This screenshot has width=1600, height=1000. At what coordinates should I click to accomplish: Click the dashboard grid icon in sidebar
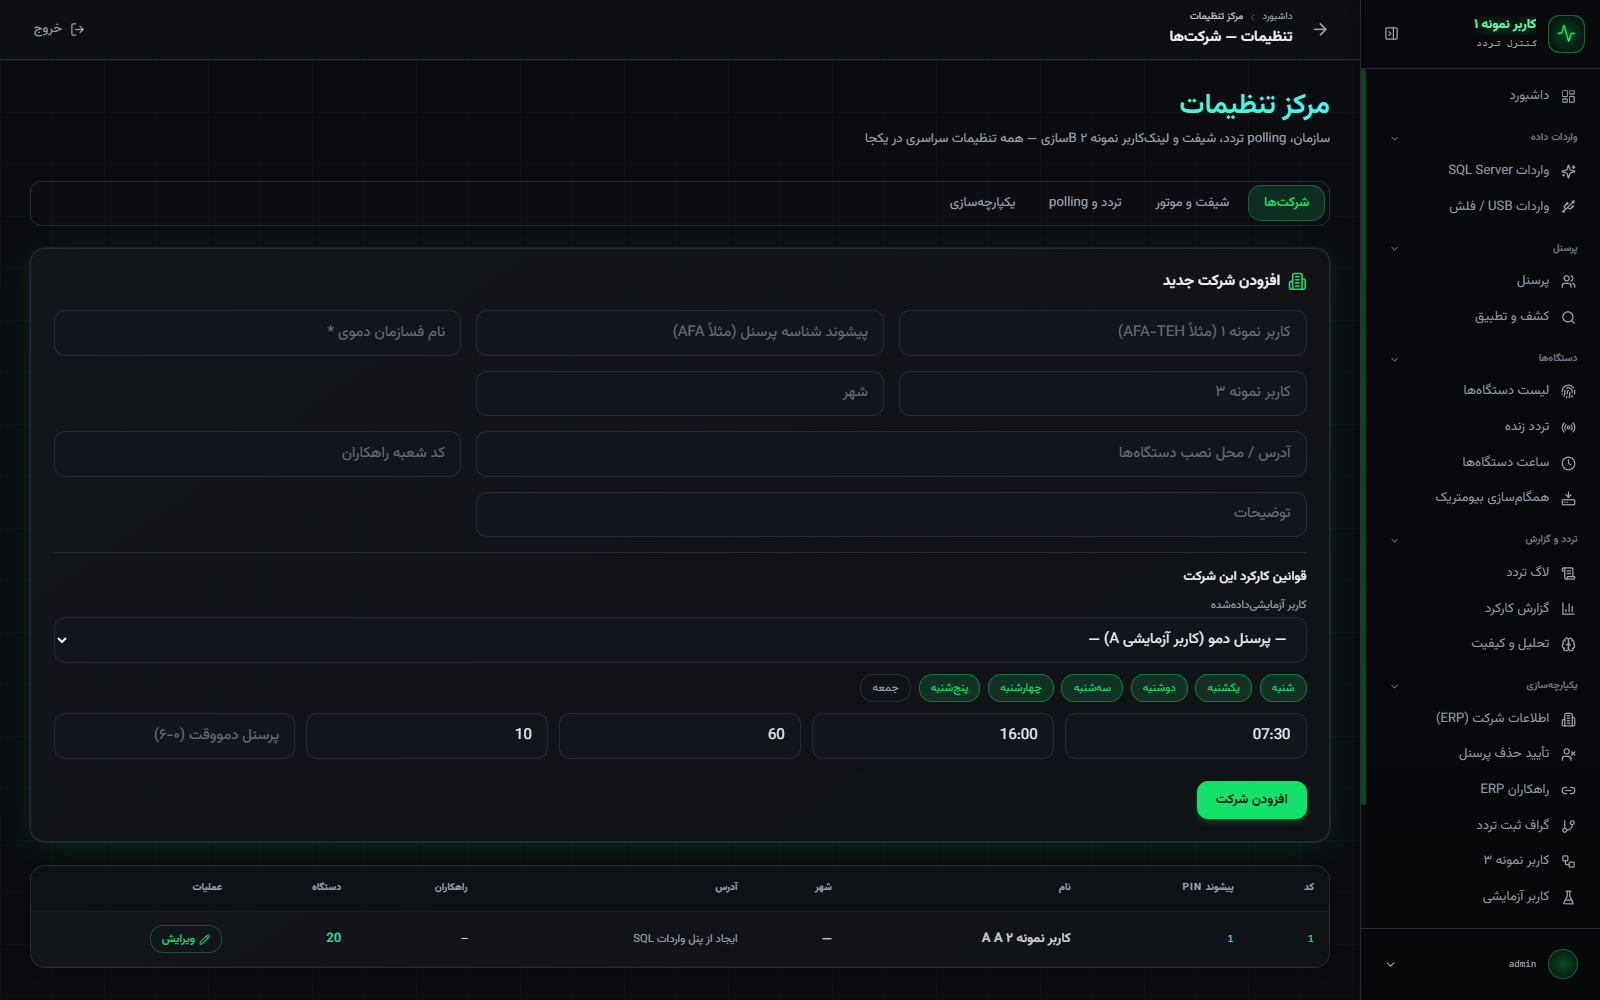(1568, 96)
